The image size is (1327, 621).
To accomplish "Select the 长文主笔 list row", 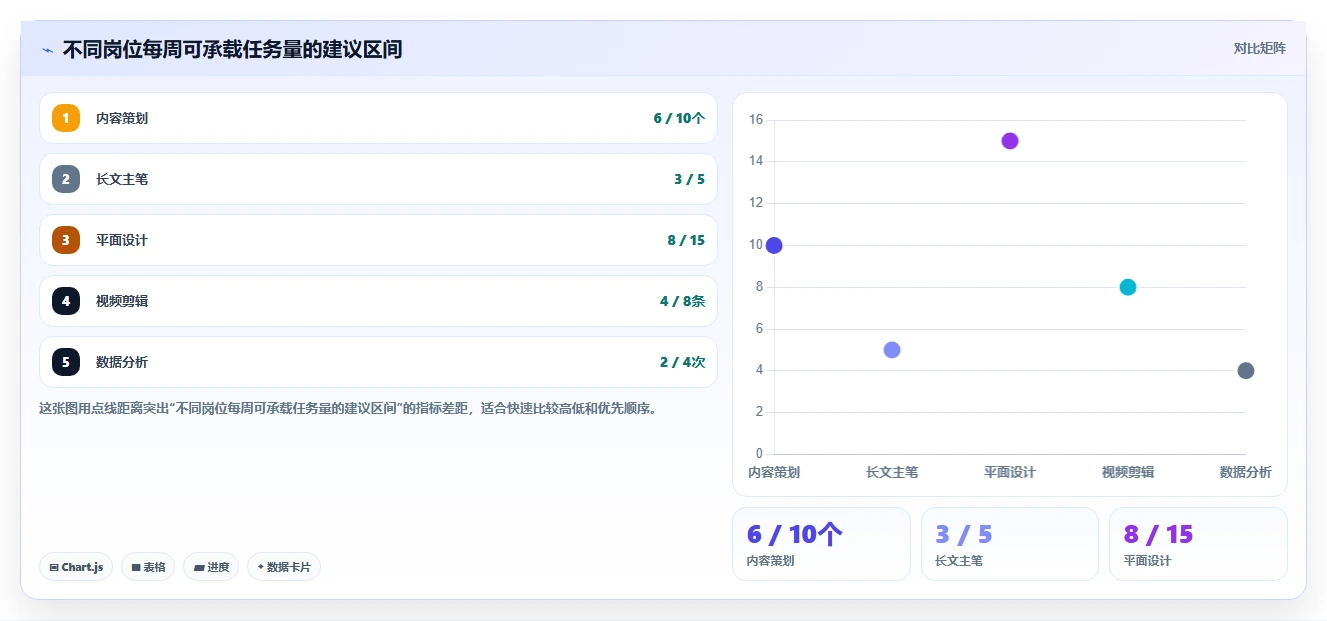I will click(x=378, y=179).
